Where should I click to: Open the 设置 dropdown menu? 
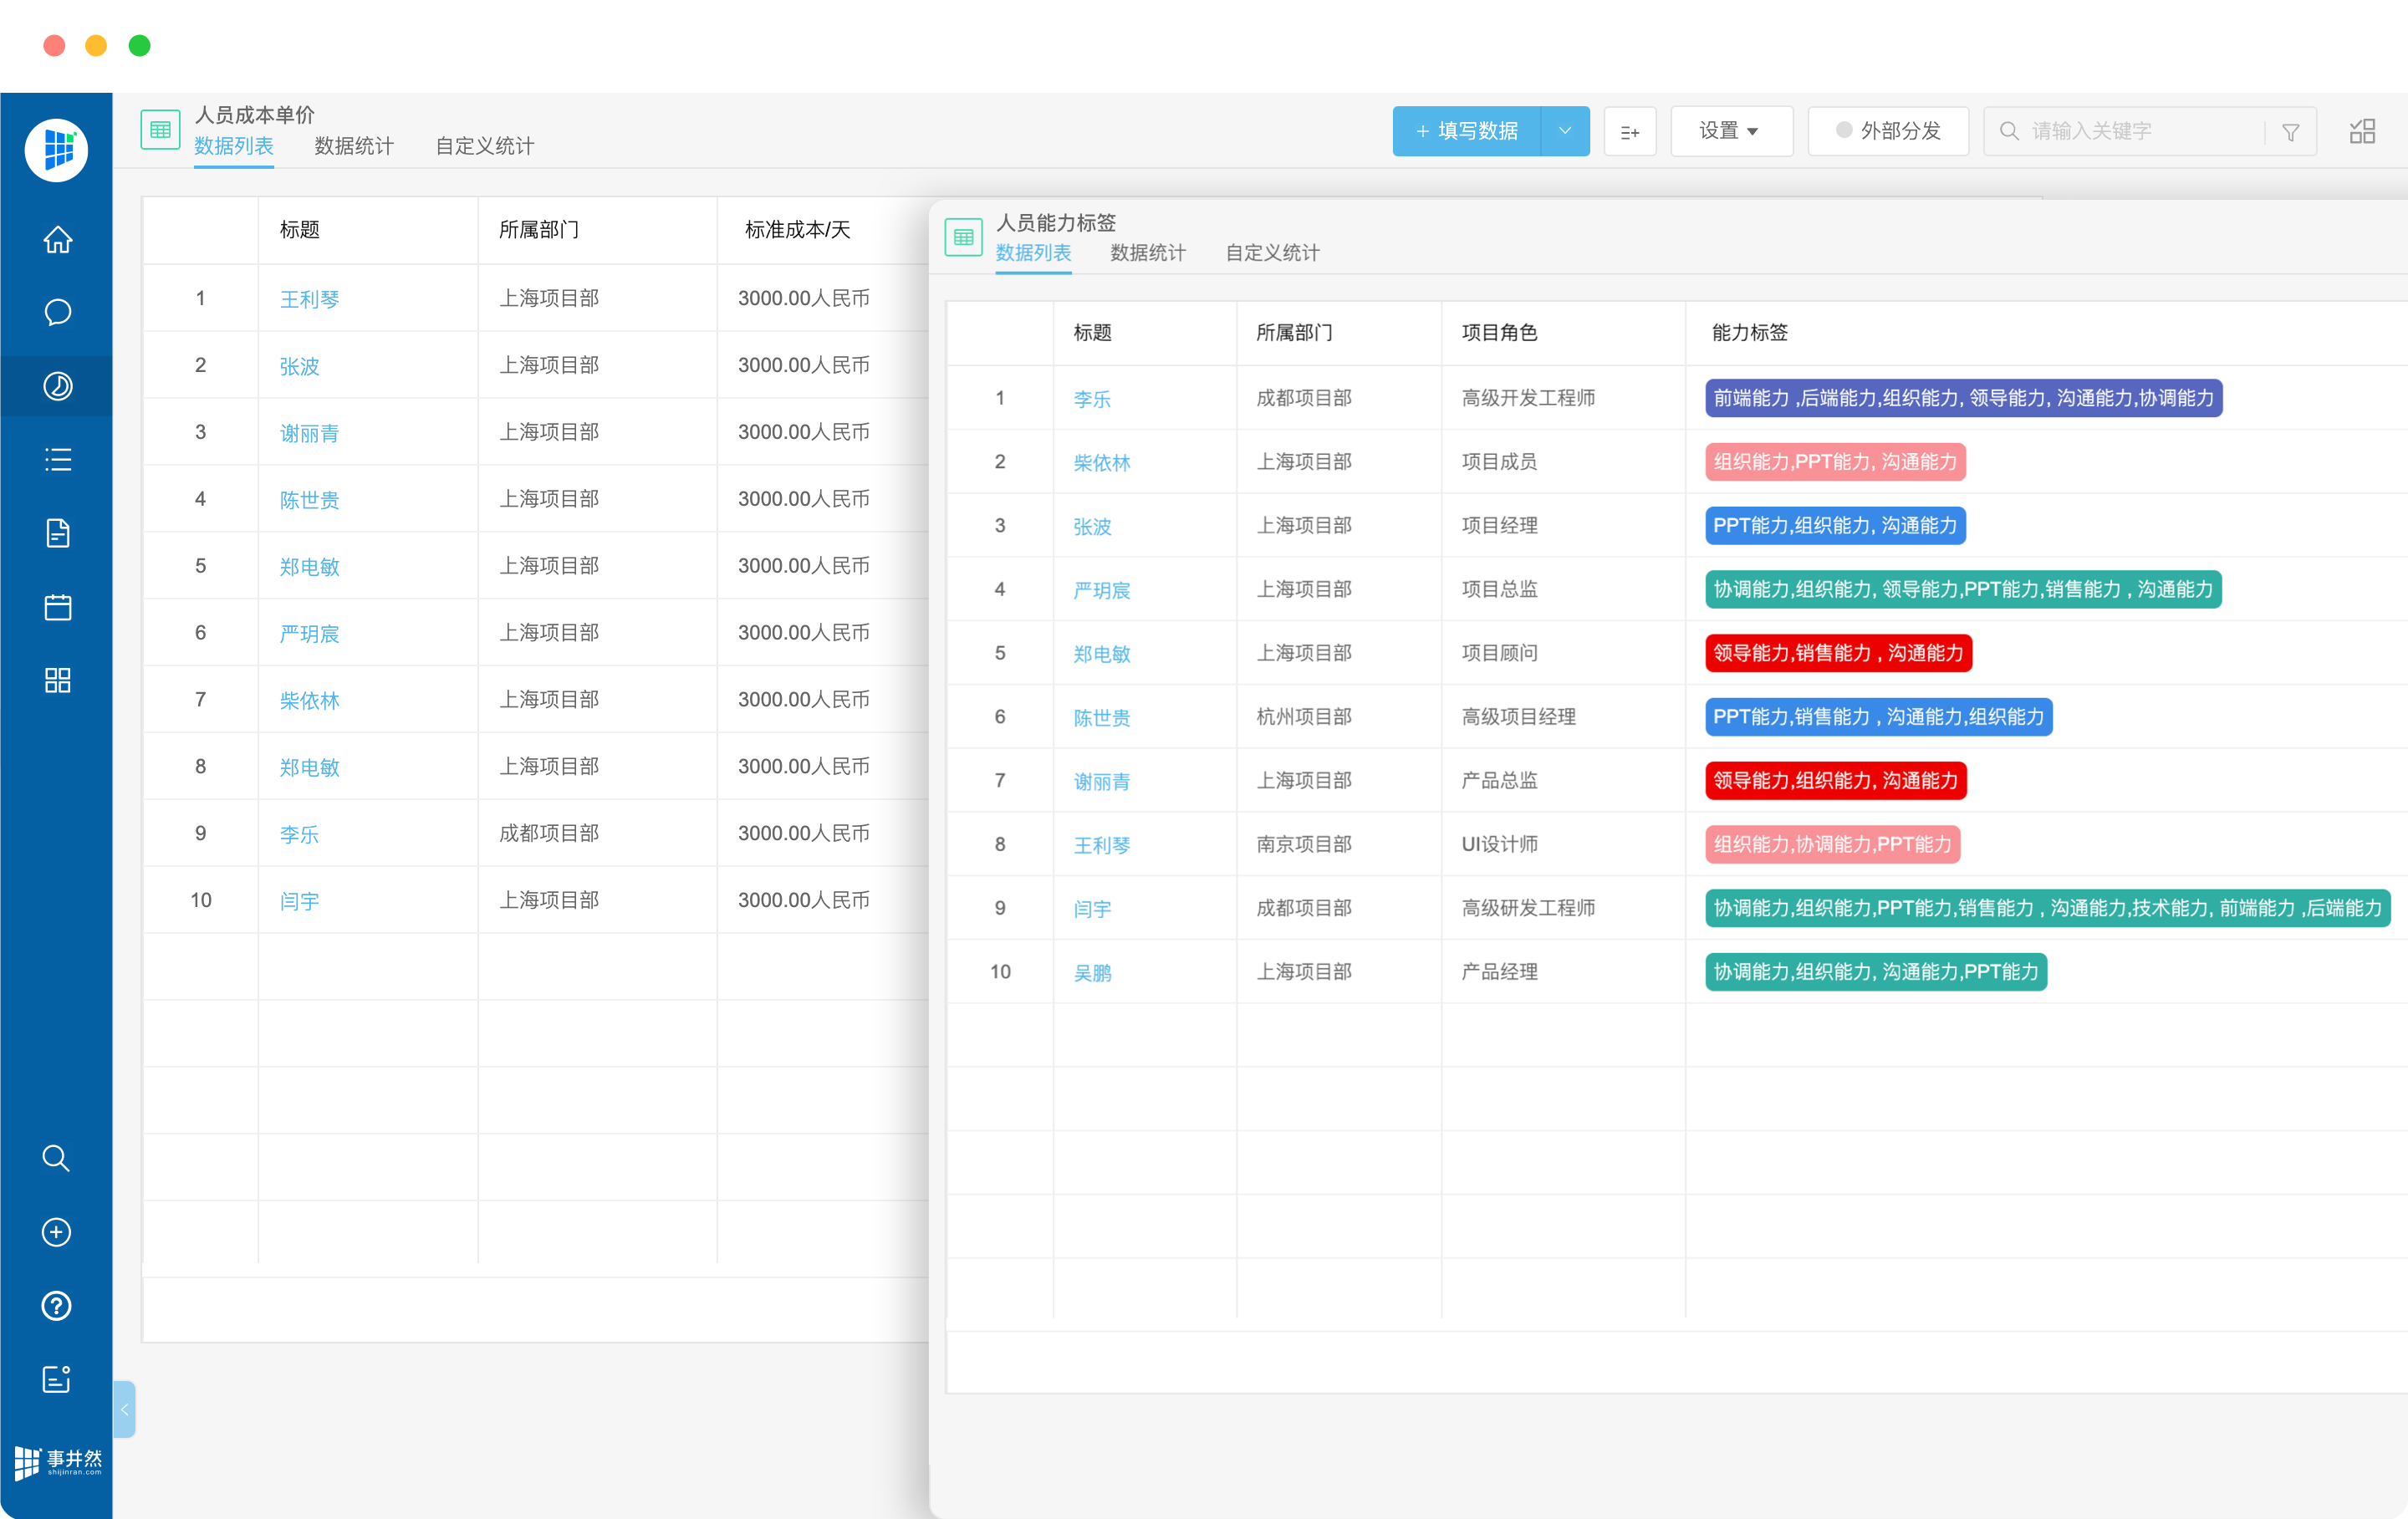(1730, 131)
